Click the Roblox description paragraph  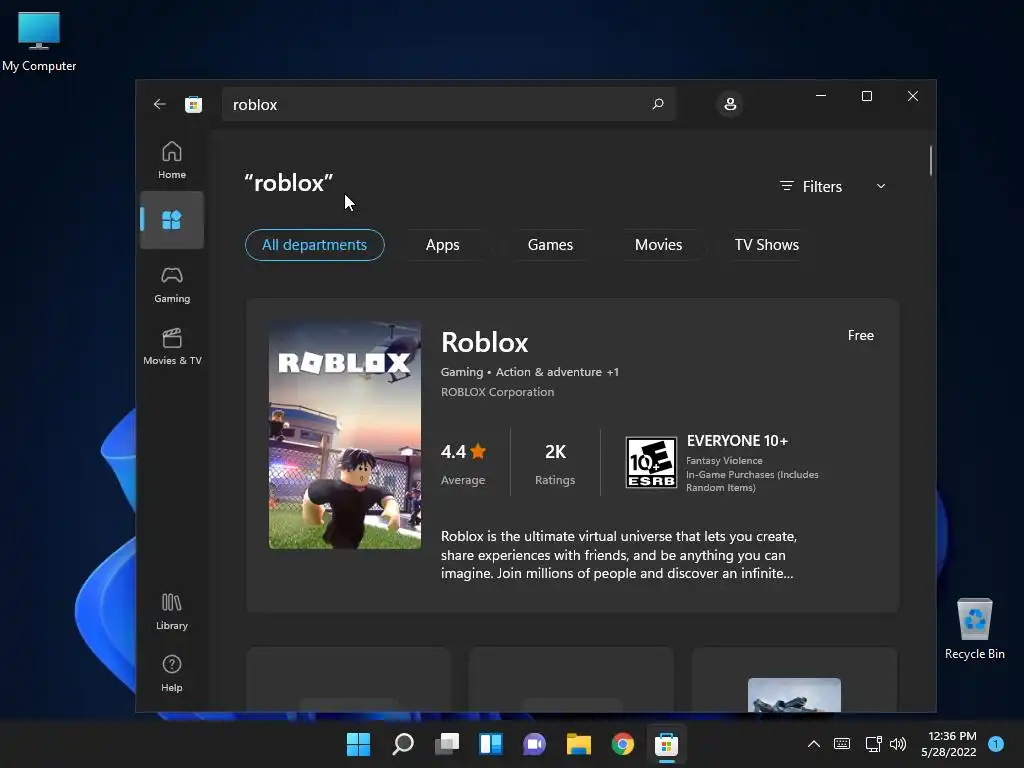619,554
